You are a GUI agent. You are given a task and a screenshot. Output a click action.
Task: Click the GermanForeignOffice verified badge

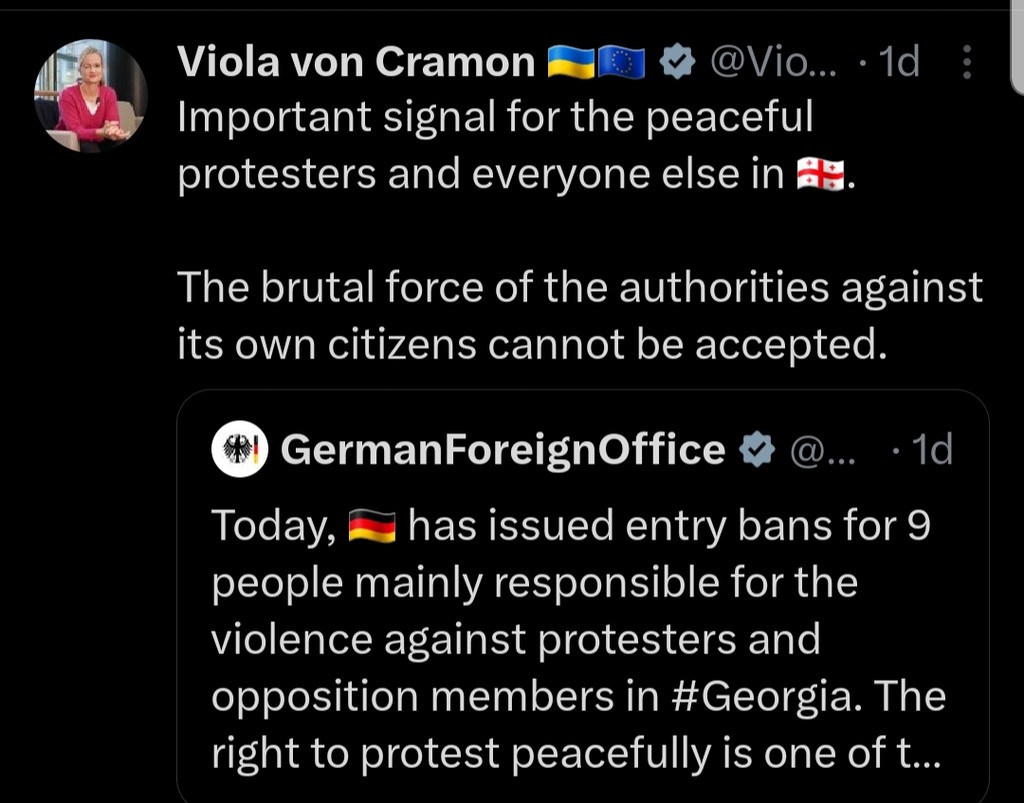[757, 451]
